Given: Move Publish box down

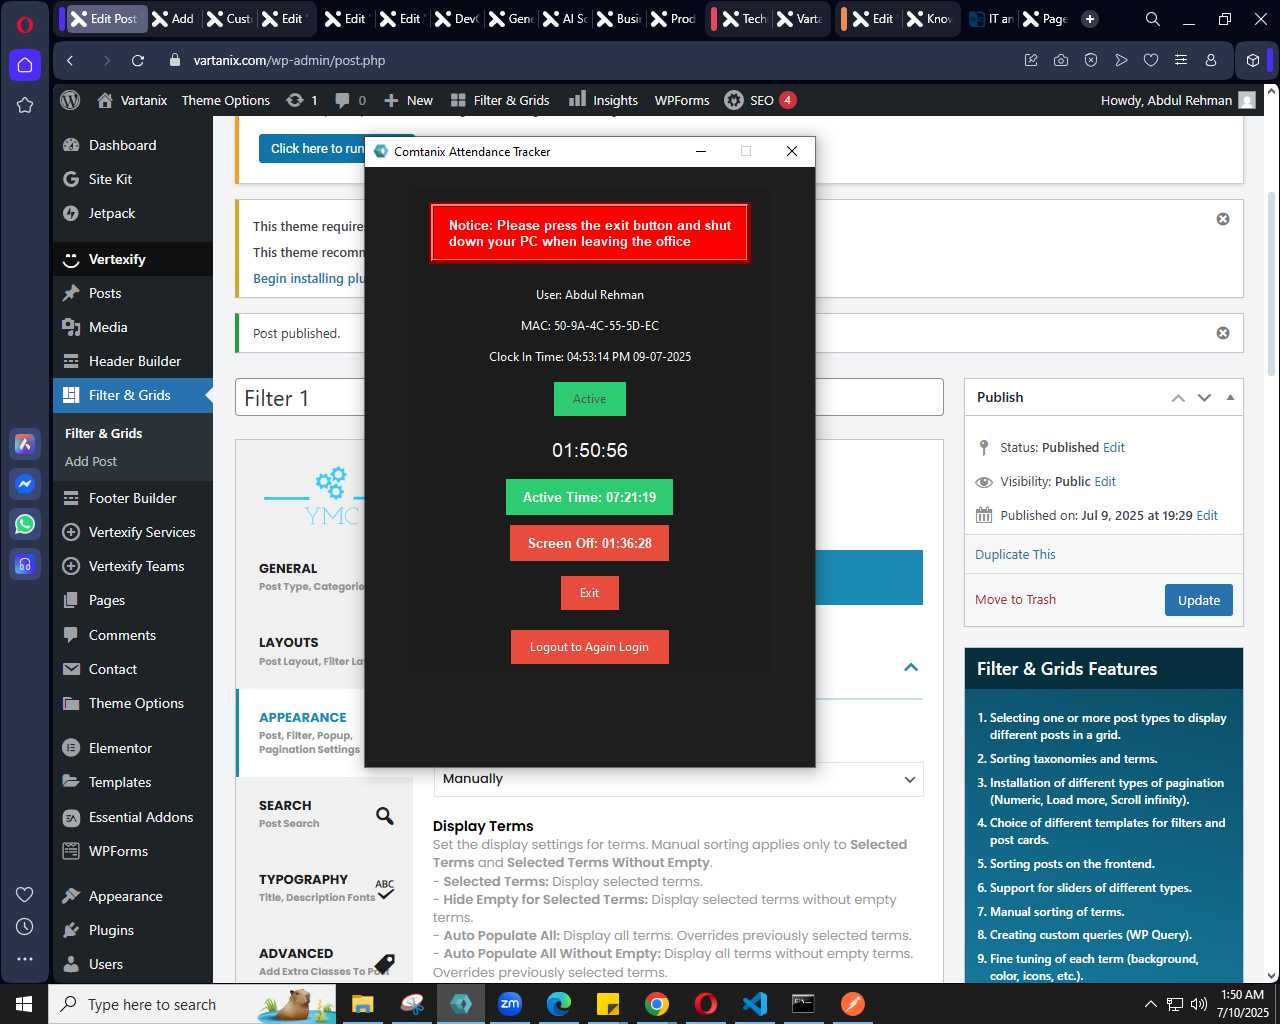Looking at the screenshot, I should [x=1204, y=398].
